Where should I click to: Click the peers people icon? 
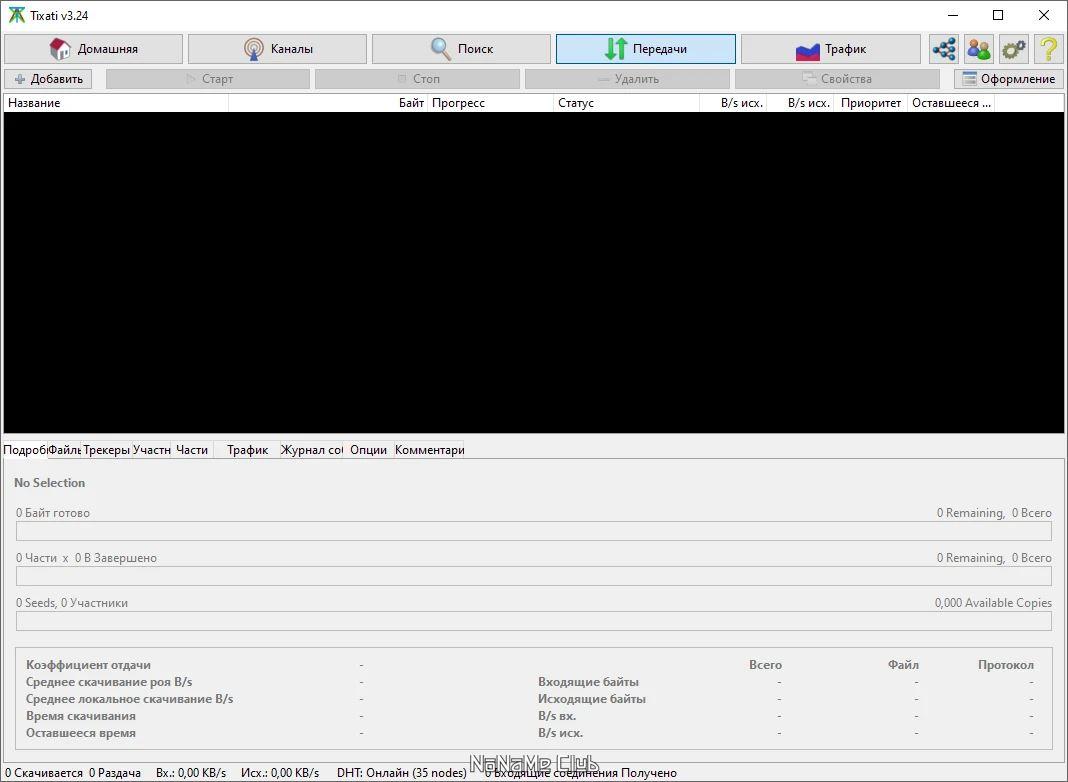point(979,49)
